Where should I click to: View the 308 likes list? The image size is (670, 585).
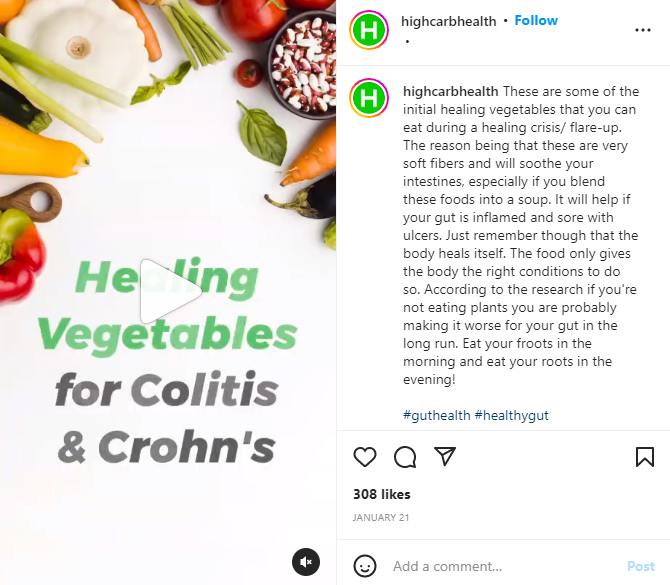click(x=382, y=494)
